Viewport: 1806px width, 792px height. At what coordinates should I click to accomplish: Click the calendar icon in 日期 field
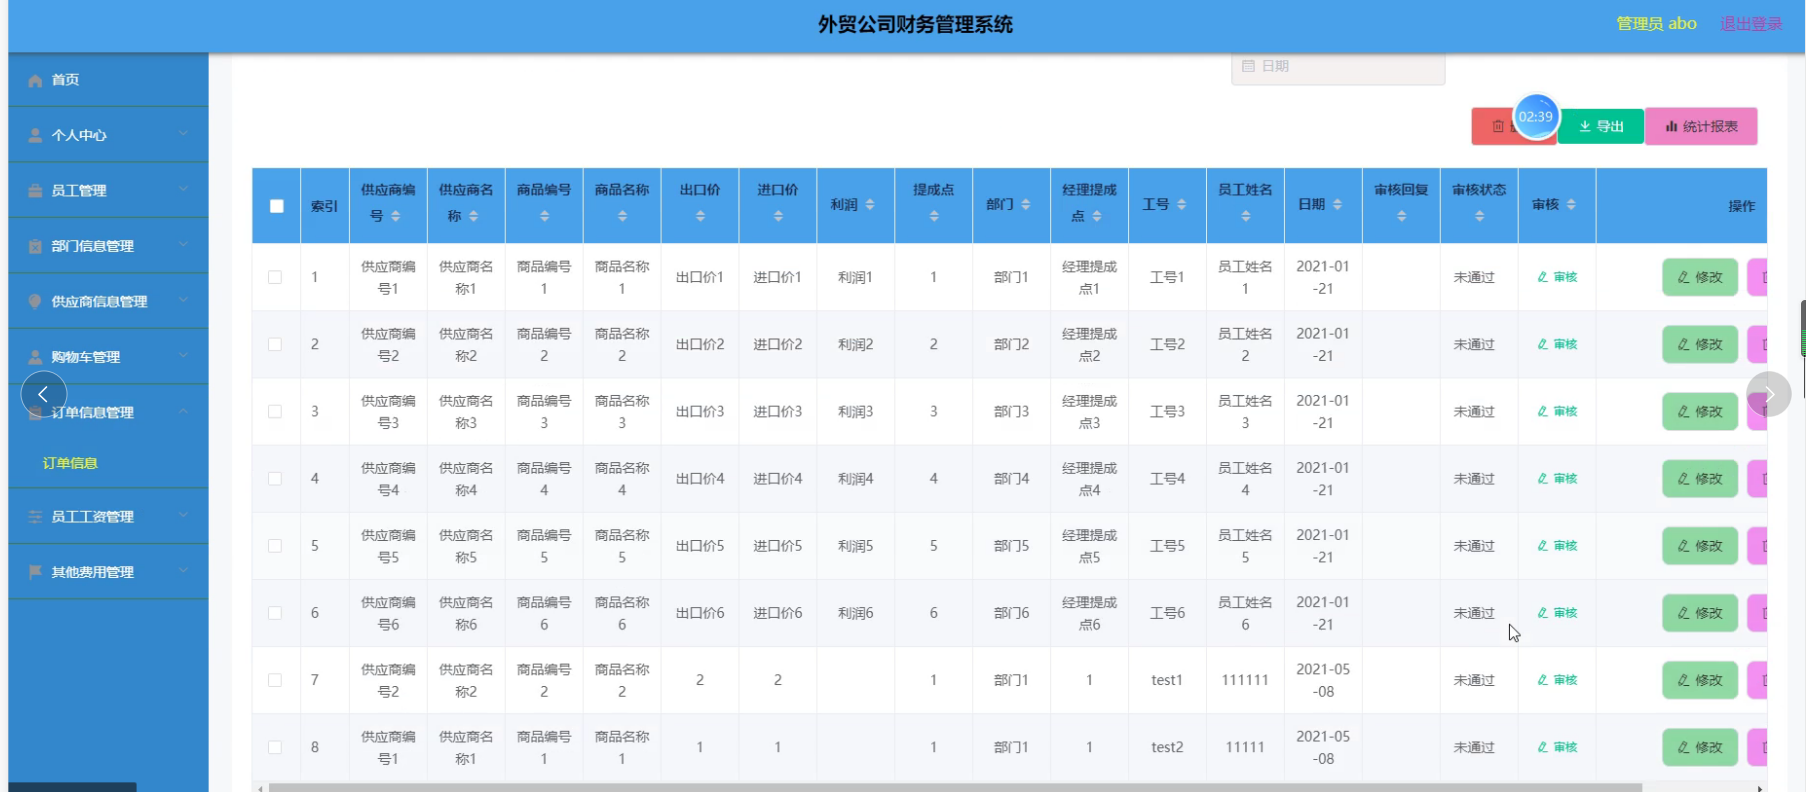tap(1248, 66)
